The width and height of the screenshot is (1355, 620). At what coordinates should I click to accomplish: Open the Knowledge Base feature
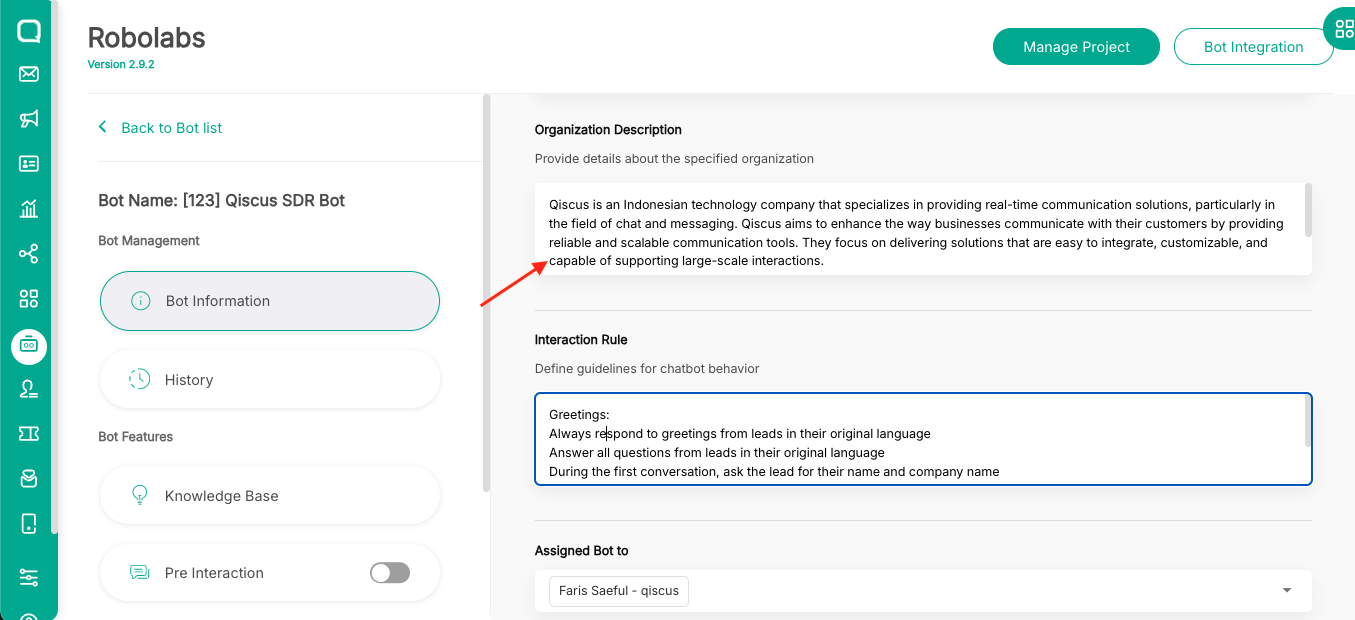(x=270, y=496)
